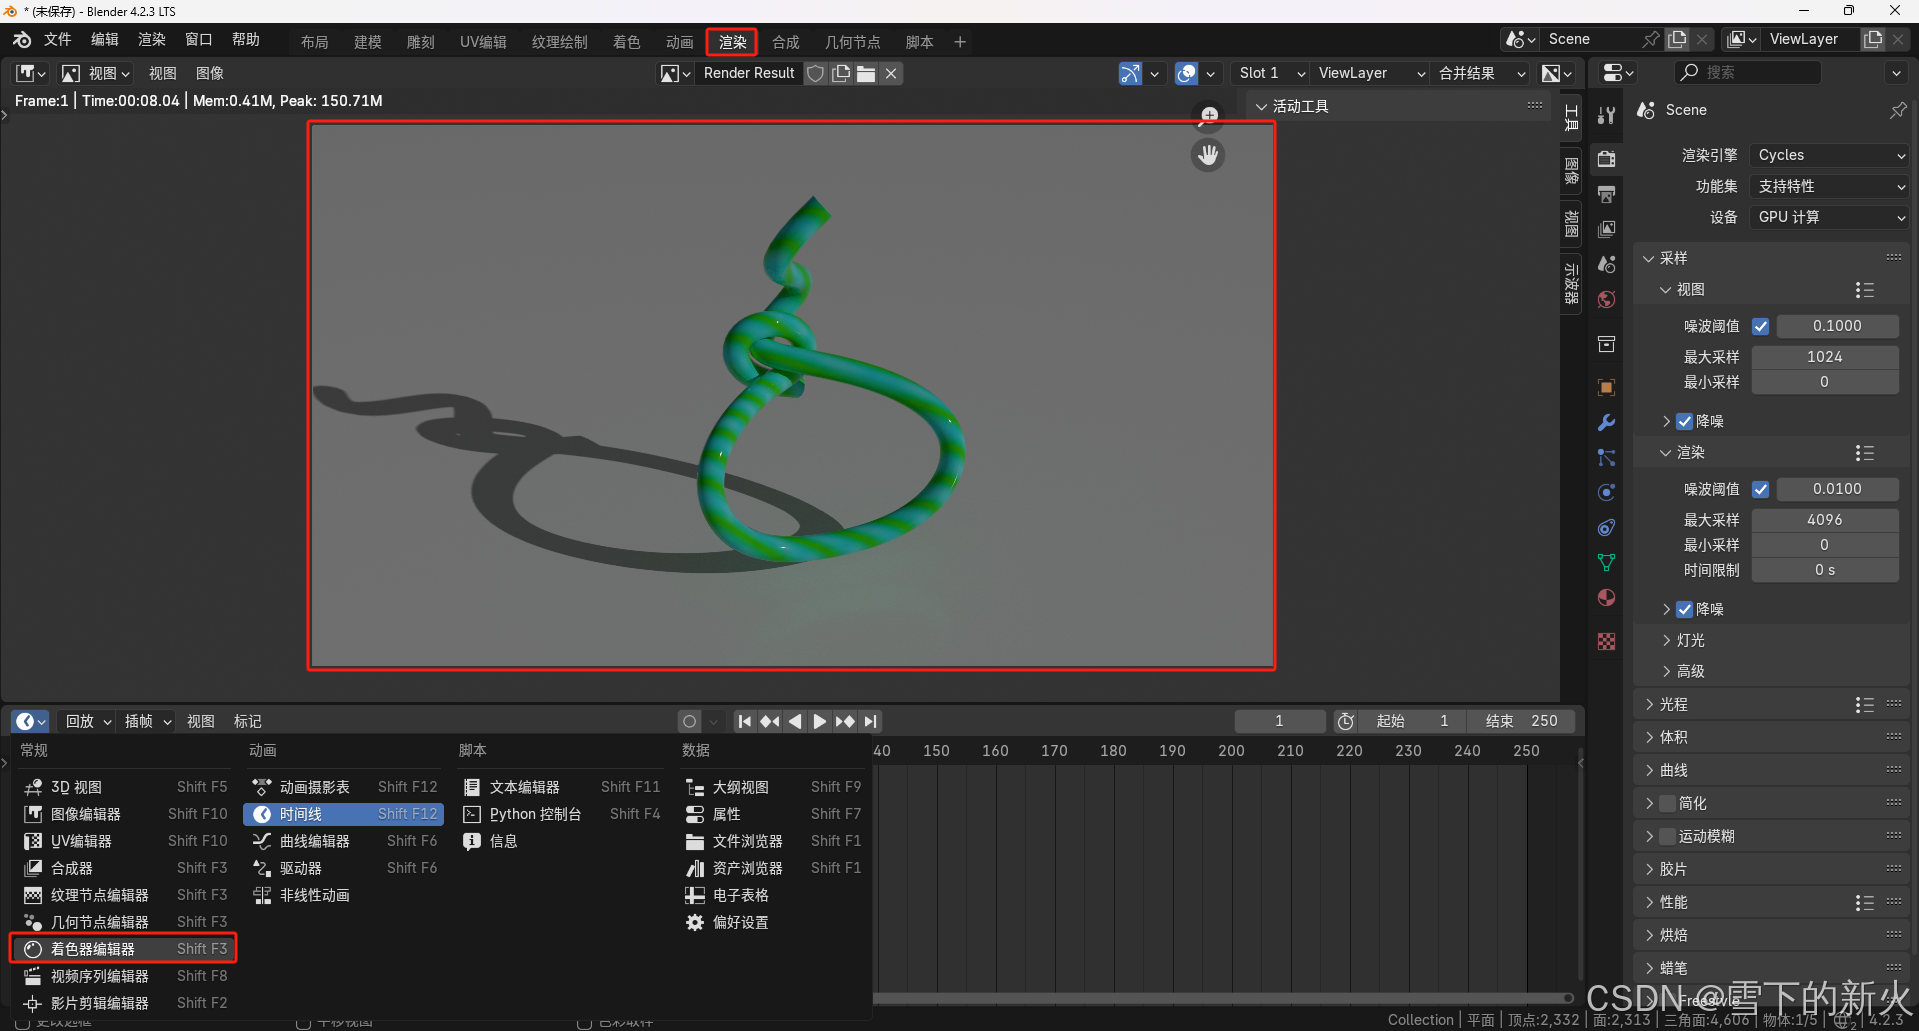This screenshot has width=1919, height=1031.
Task: Open the World properties globe tab
Action: tap(1606, 299)
